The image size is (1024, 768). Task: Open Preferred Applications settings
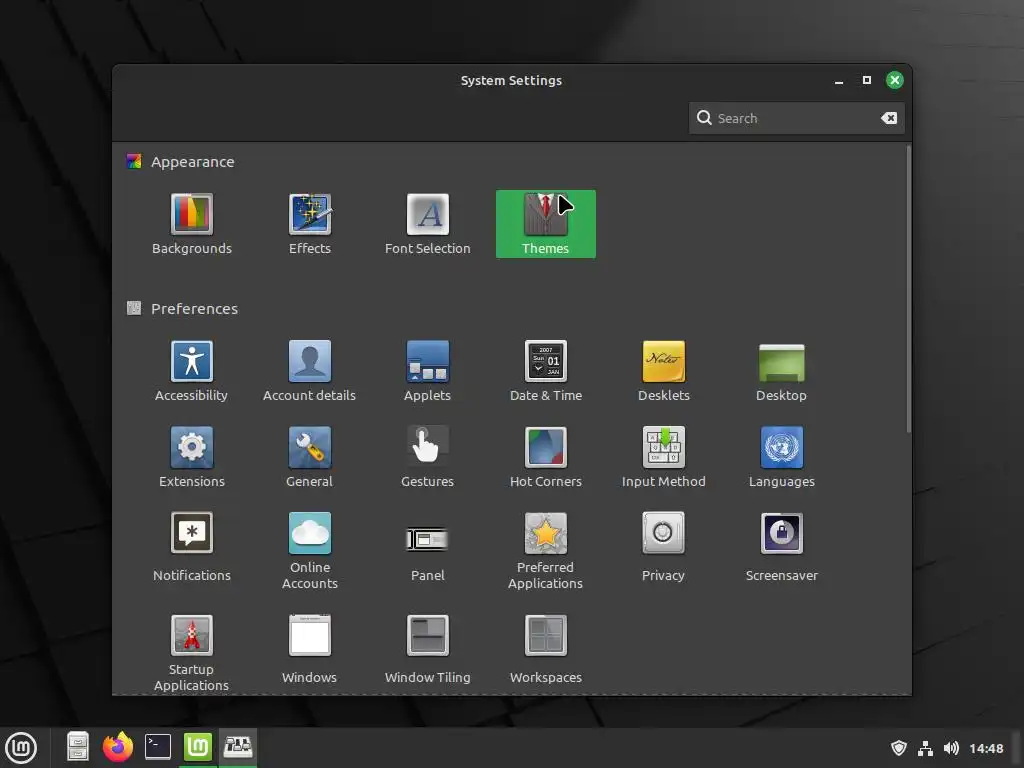(x=545, y=551)
